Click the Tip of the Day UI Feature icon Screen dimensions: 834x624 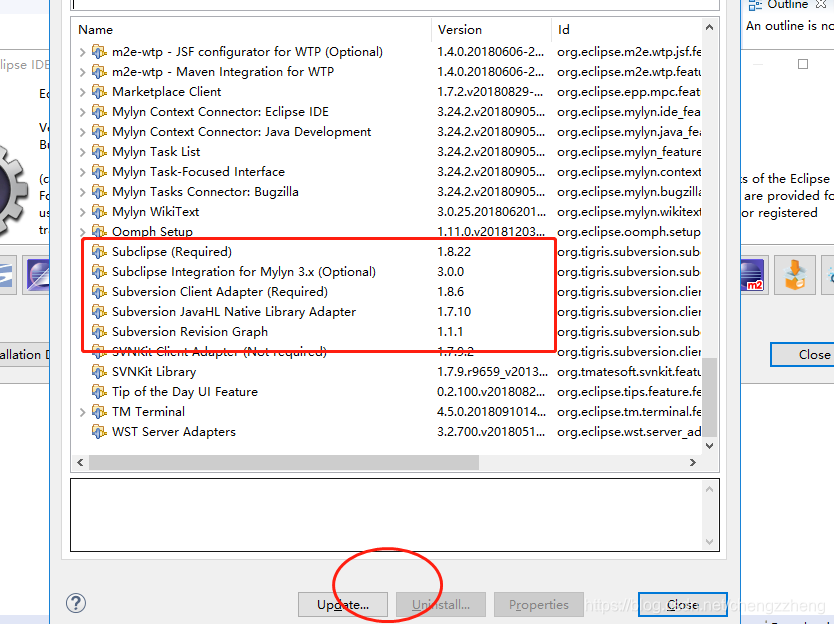click(98, 392)
